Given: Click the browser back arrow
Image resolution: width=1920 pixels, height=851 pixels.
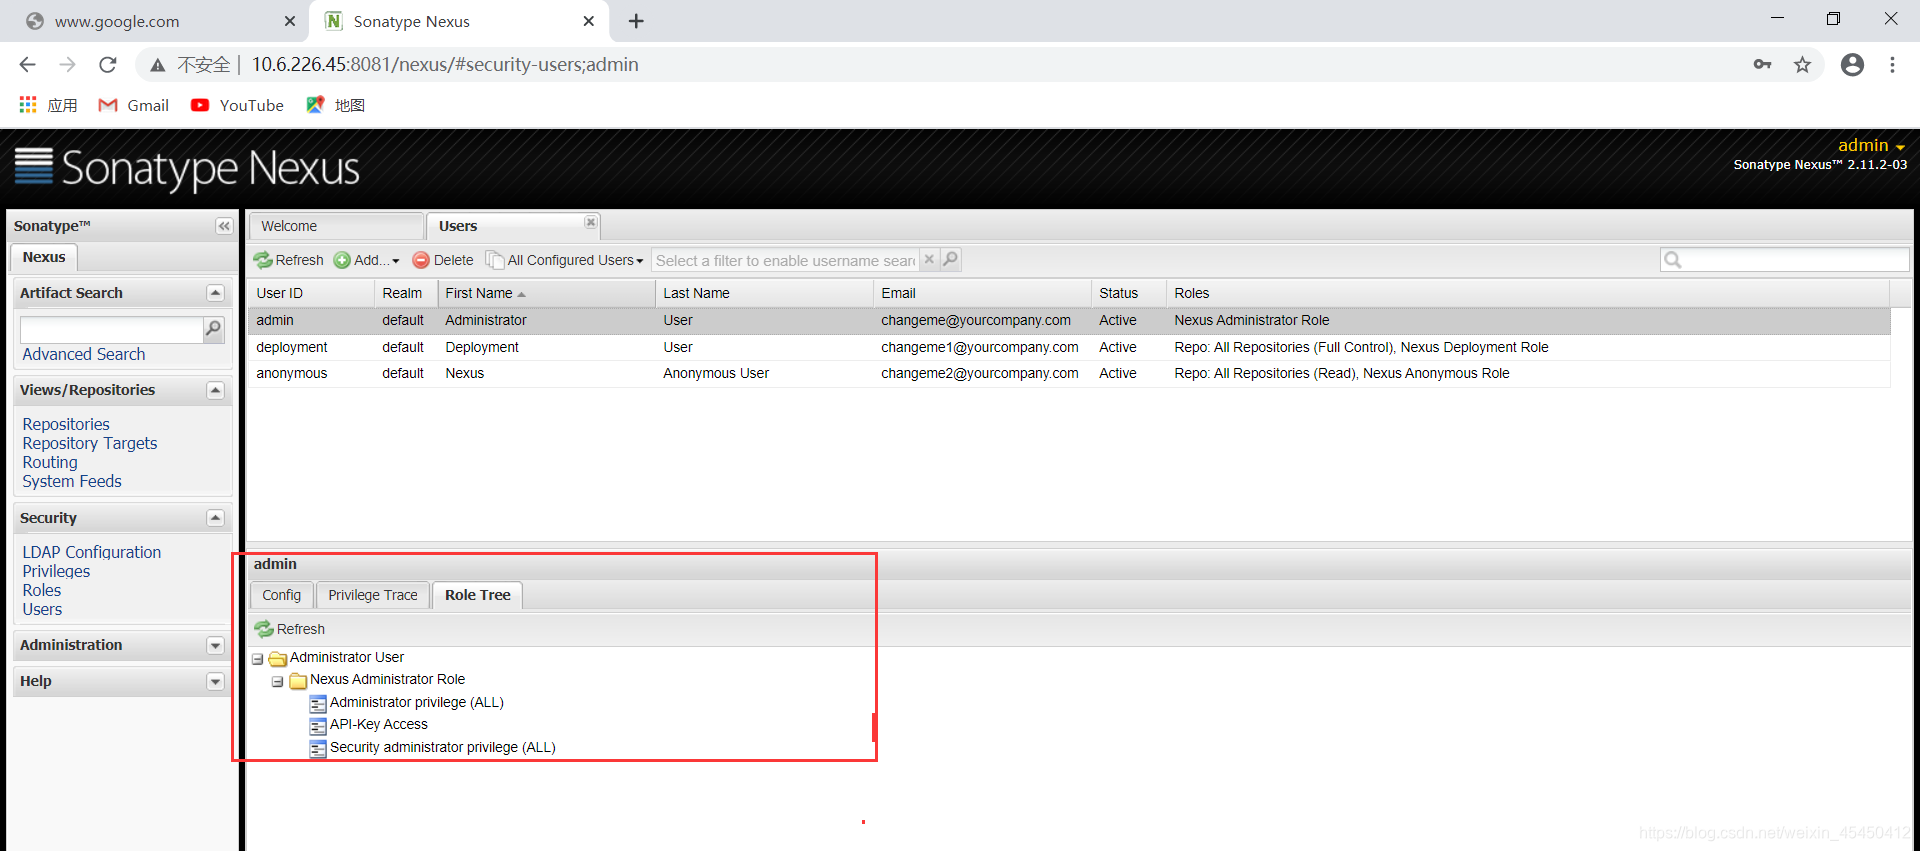Looking at the screenshot, I should [x=27, y=64].
